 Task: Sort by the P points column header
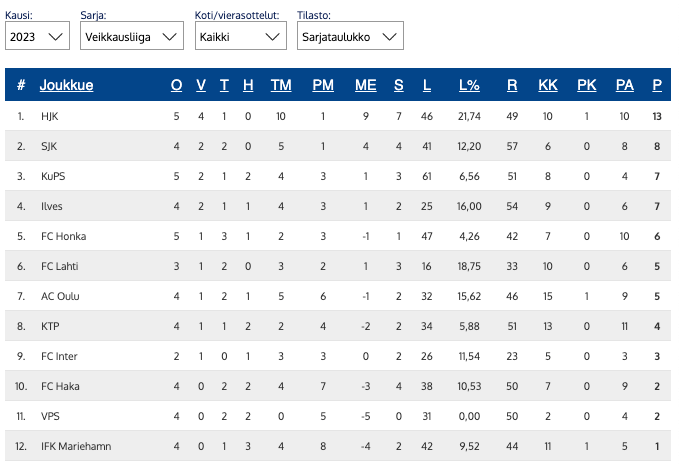tap(656, 86)
